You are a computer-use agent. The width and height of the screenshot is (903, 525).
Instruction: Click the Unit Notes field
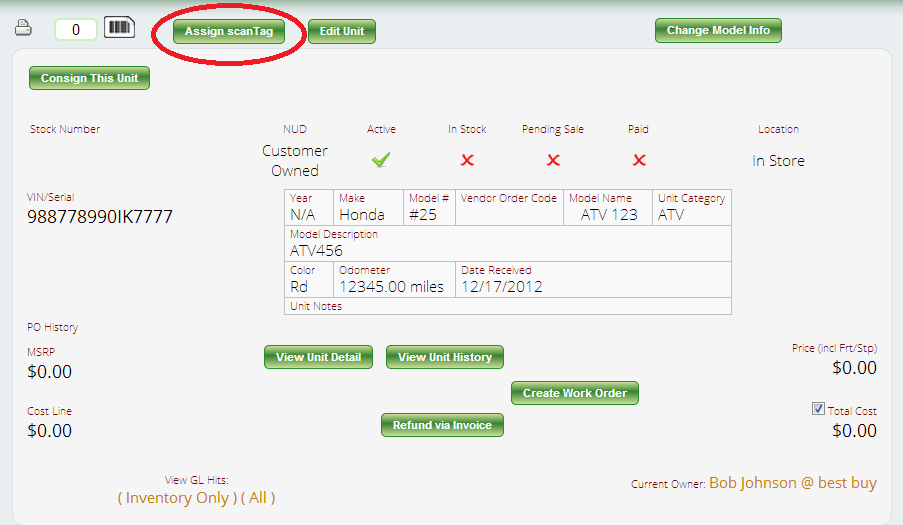(508, 306)
